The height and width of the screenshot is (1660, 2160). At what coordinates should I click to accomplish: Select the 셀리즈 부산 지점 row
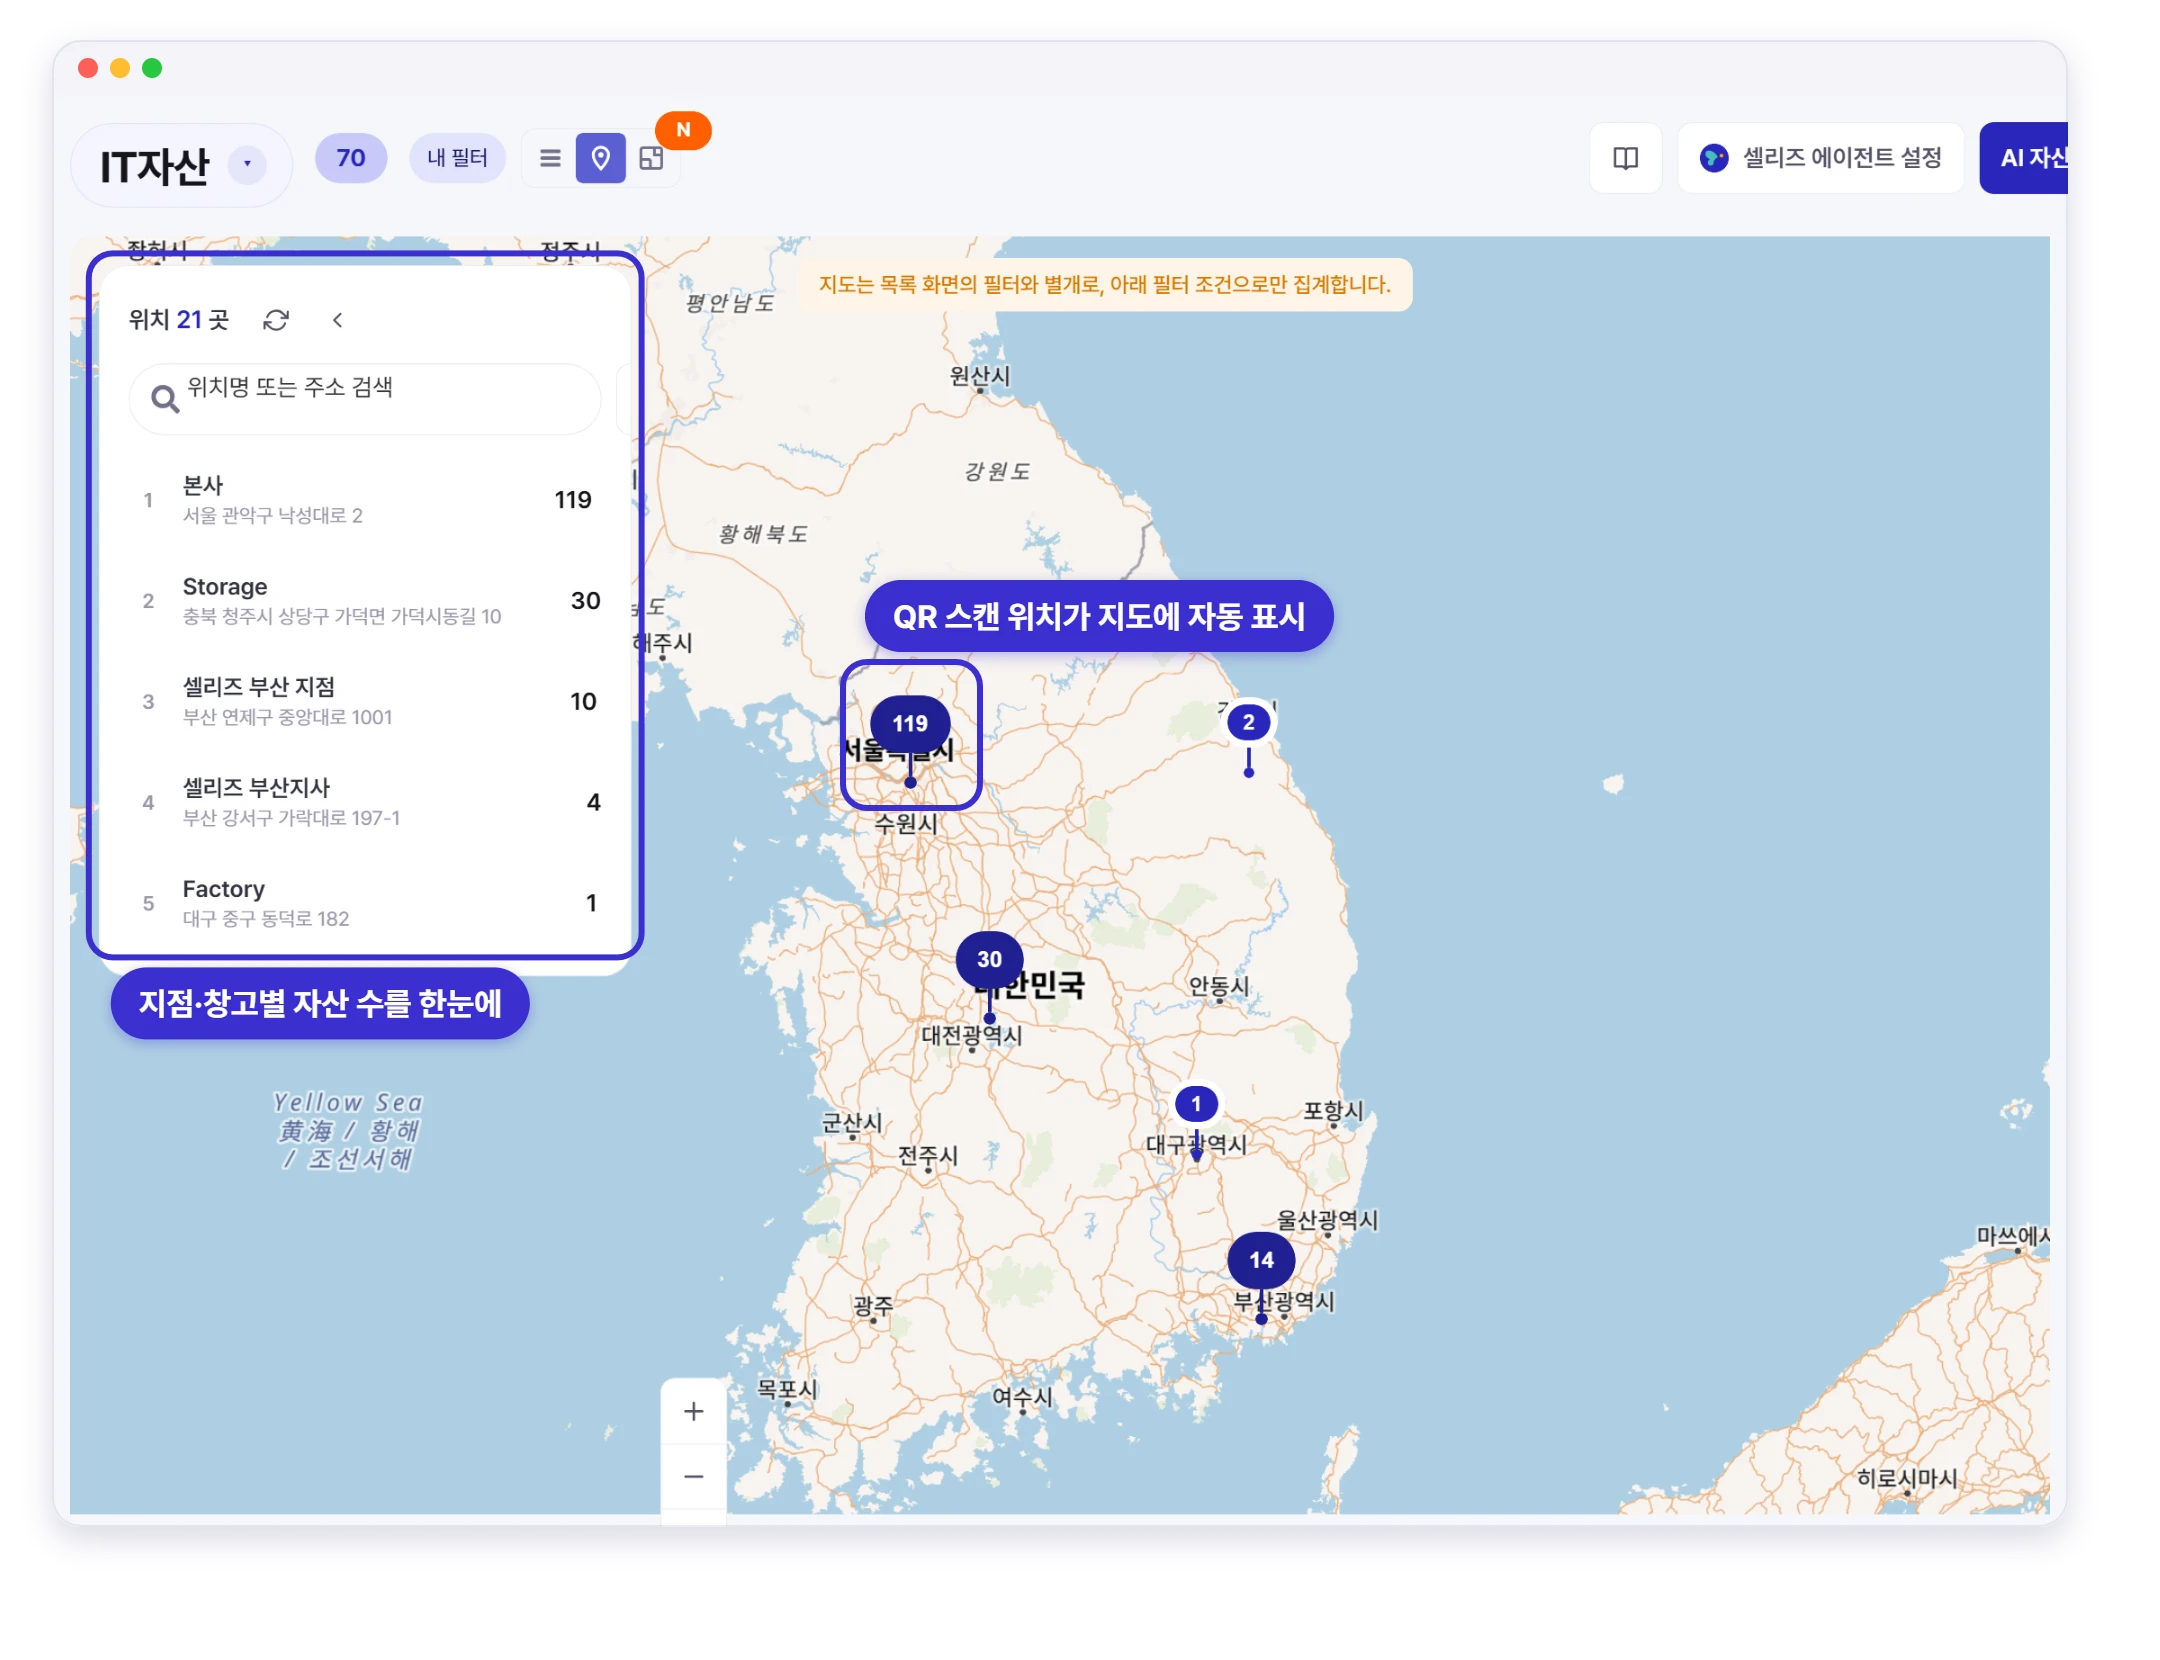tap(365, 702)
